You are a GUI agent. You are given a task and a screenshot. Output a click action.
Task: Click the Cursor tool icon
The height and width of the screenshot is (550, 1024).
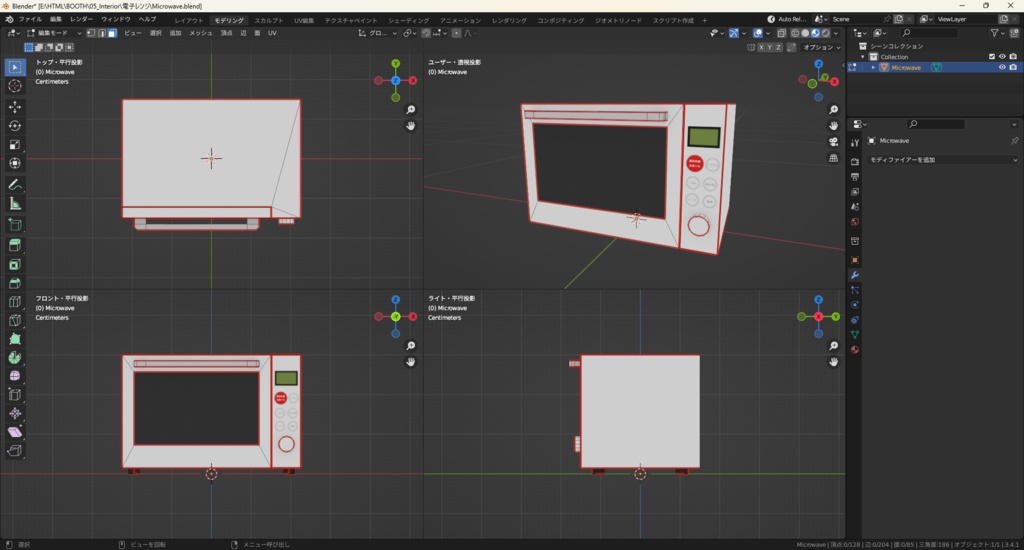tap(15, 86)
